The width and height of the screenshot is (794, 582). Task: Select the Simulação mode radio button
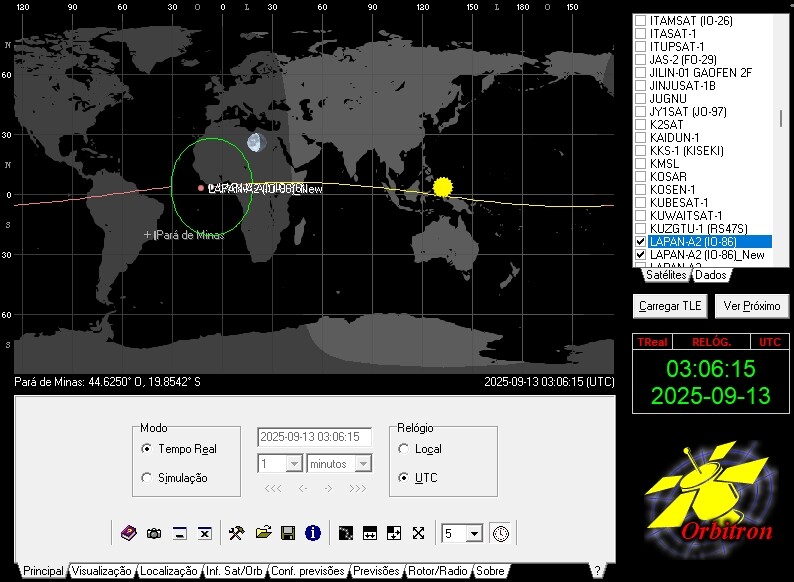click(x=148, y=478)
